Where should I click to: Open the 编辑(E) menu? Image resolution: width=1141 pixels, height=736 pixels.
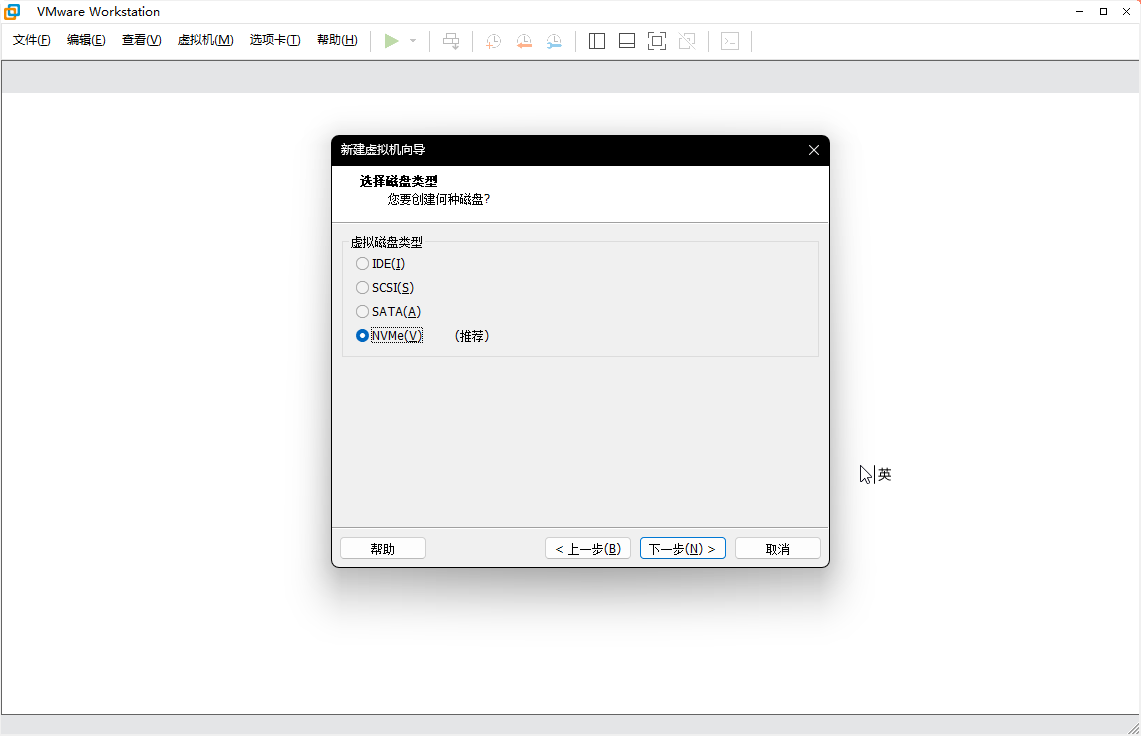(x=86, y=40)
